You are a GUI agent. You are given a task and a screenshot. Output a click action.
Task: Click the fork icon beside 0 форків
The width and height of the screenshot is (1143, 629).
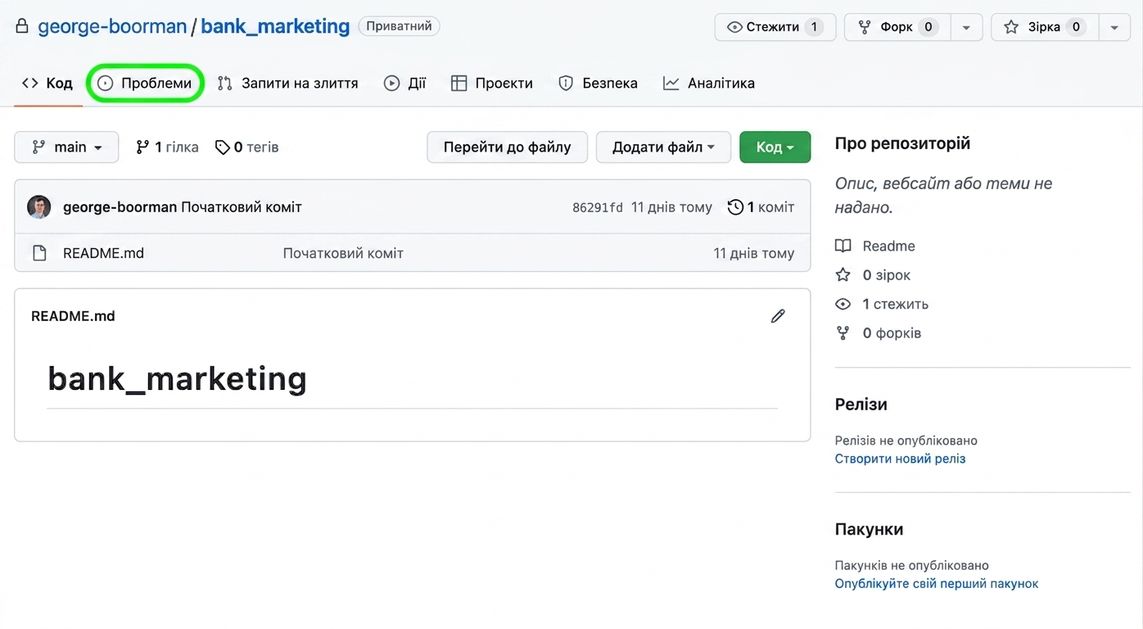click(x=843, y=333)
